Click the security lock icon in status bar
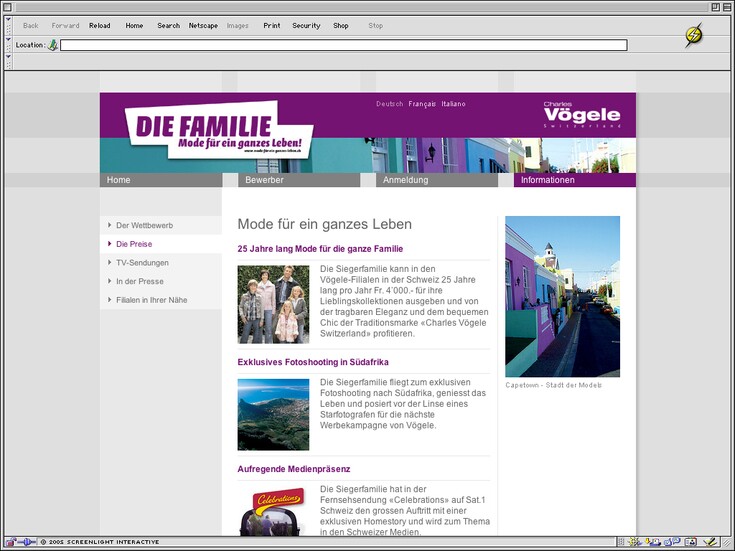Viewport: 735px width, 551px height. pyautogui.click(x=10, y=542)
